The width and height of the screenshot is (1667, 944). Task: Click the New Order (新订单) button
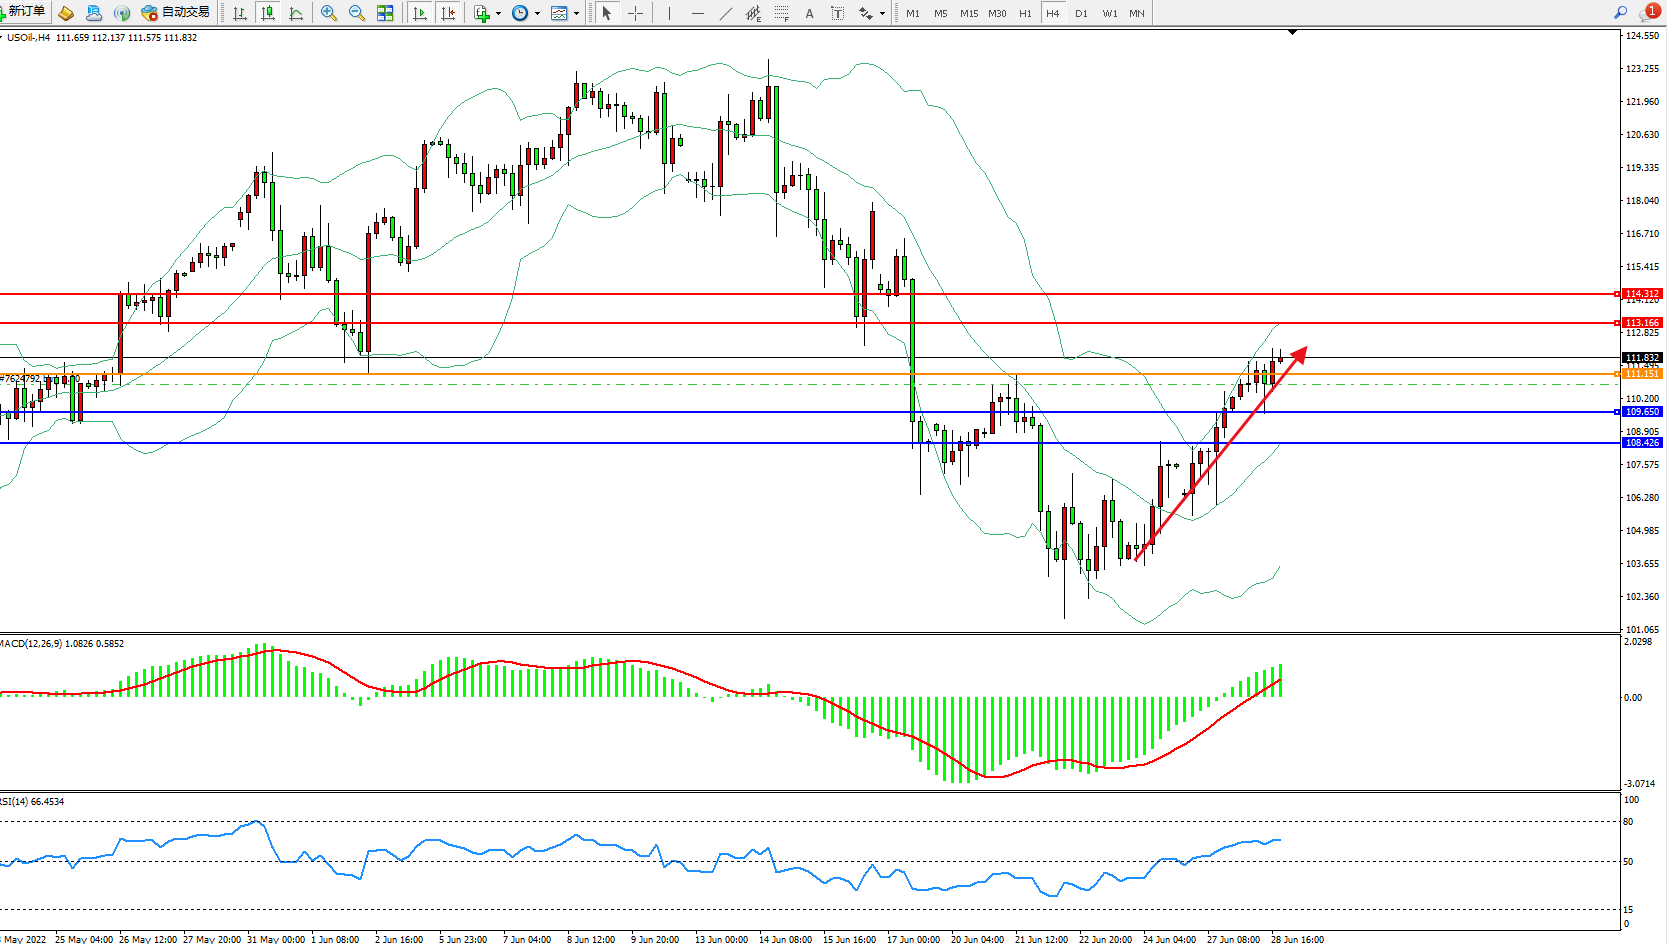24,12
